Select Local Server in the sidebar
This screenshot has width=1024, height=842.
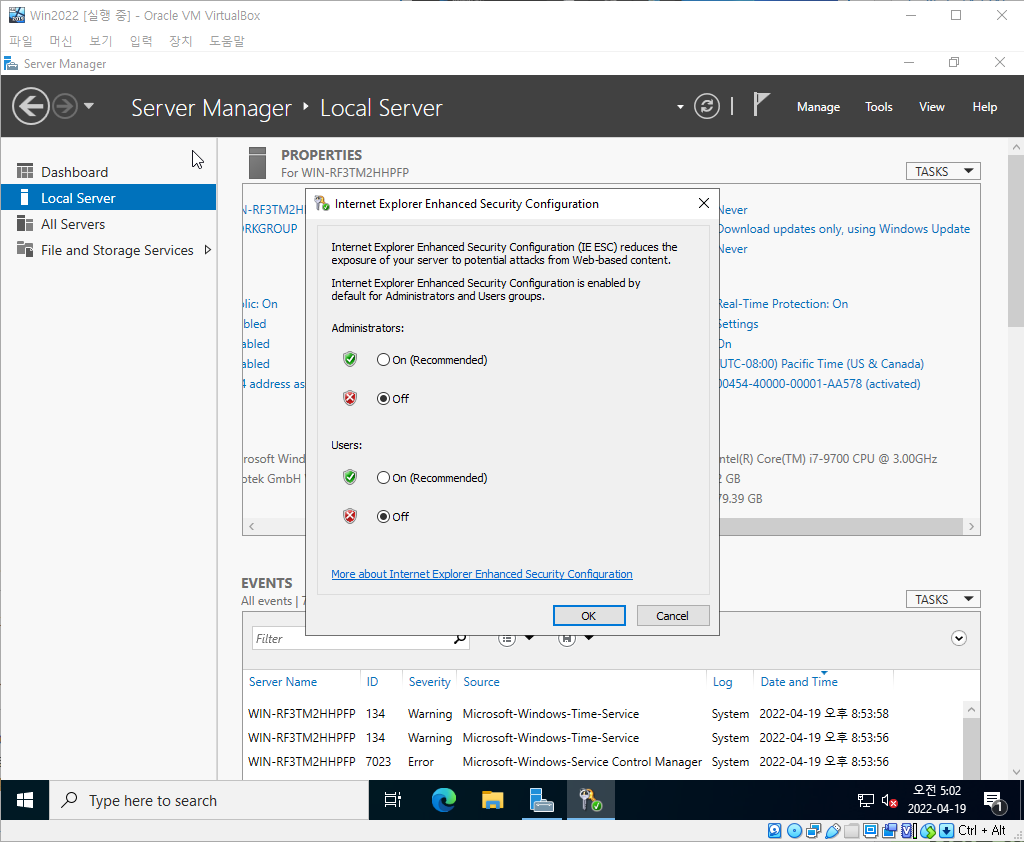tap(108, 198)
